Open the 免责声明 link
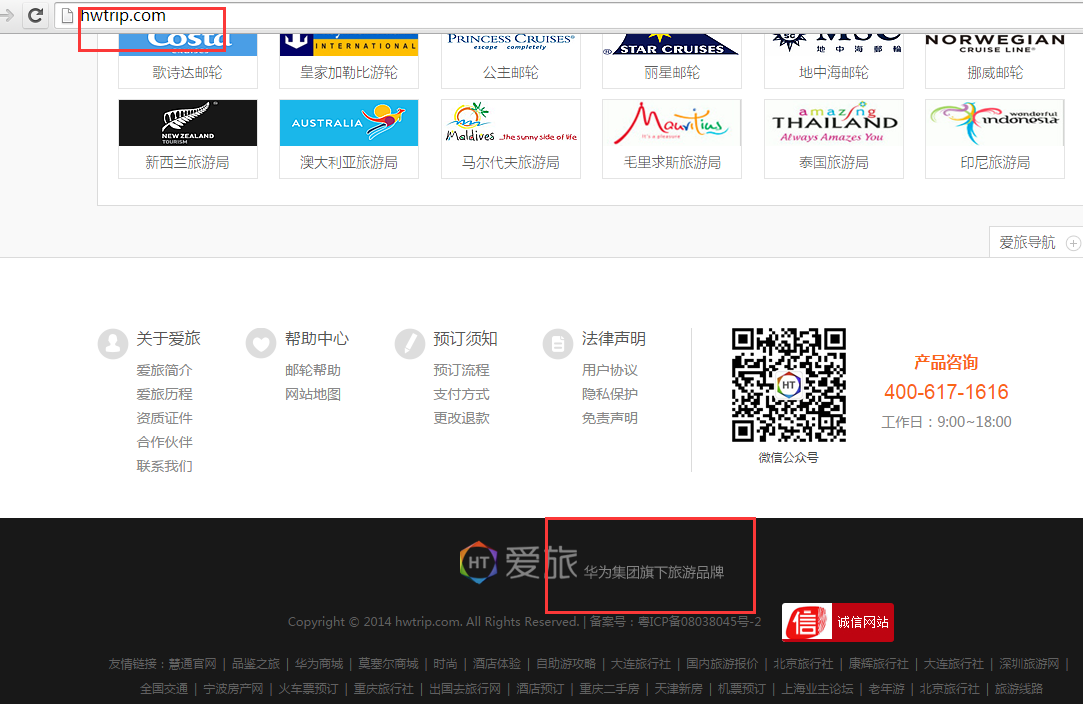Image resolution: width=1083 pixels, height=704 pixels. click(610, 418)
